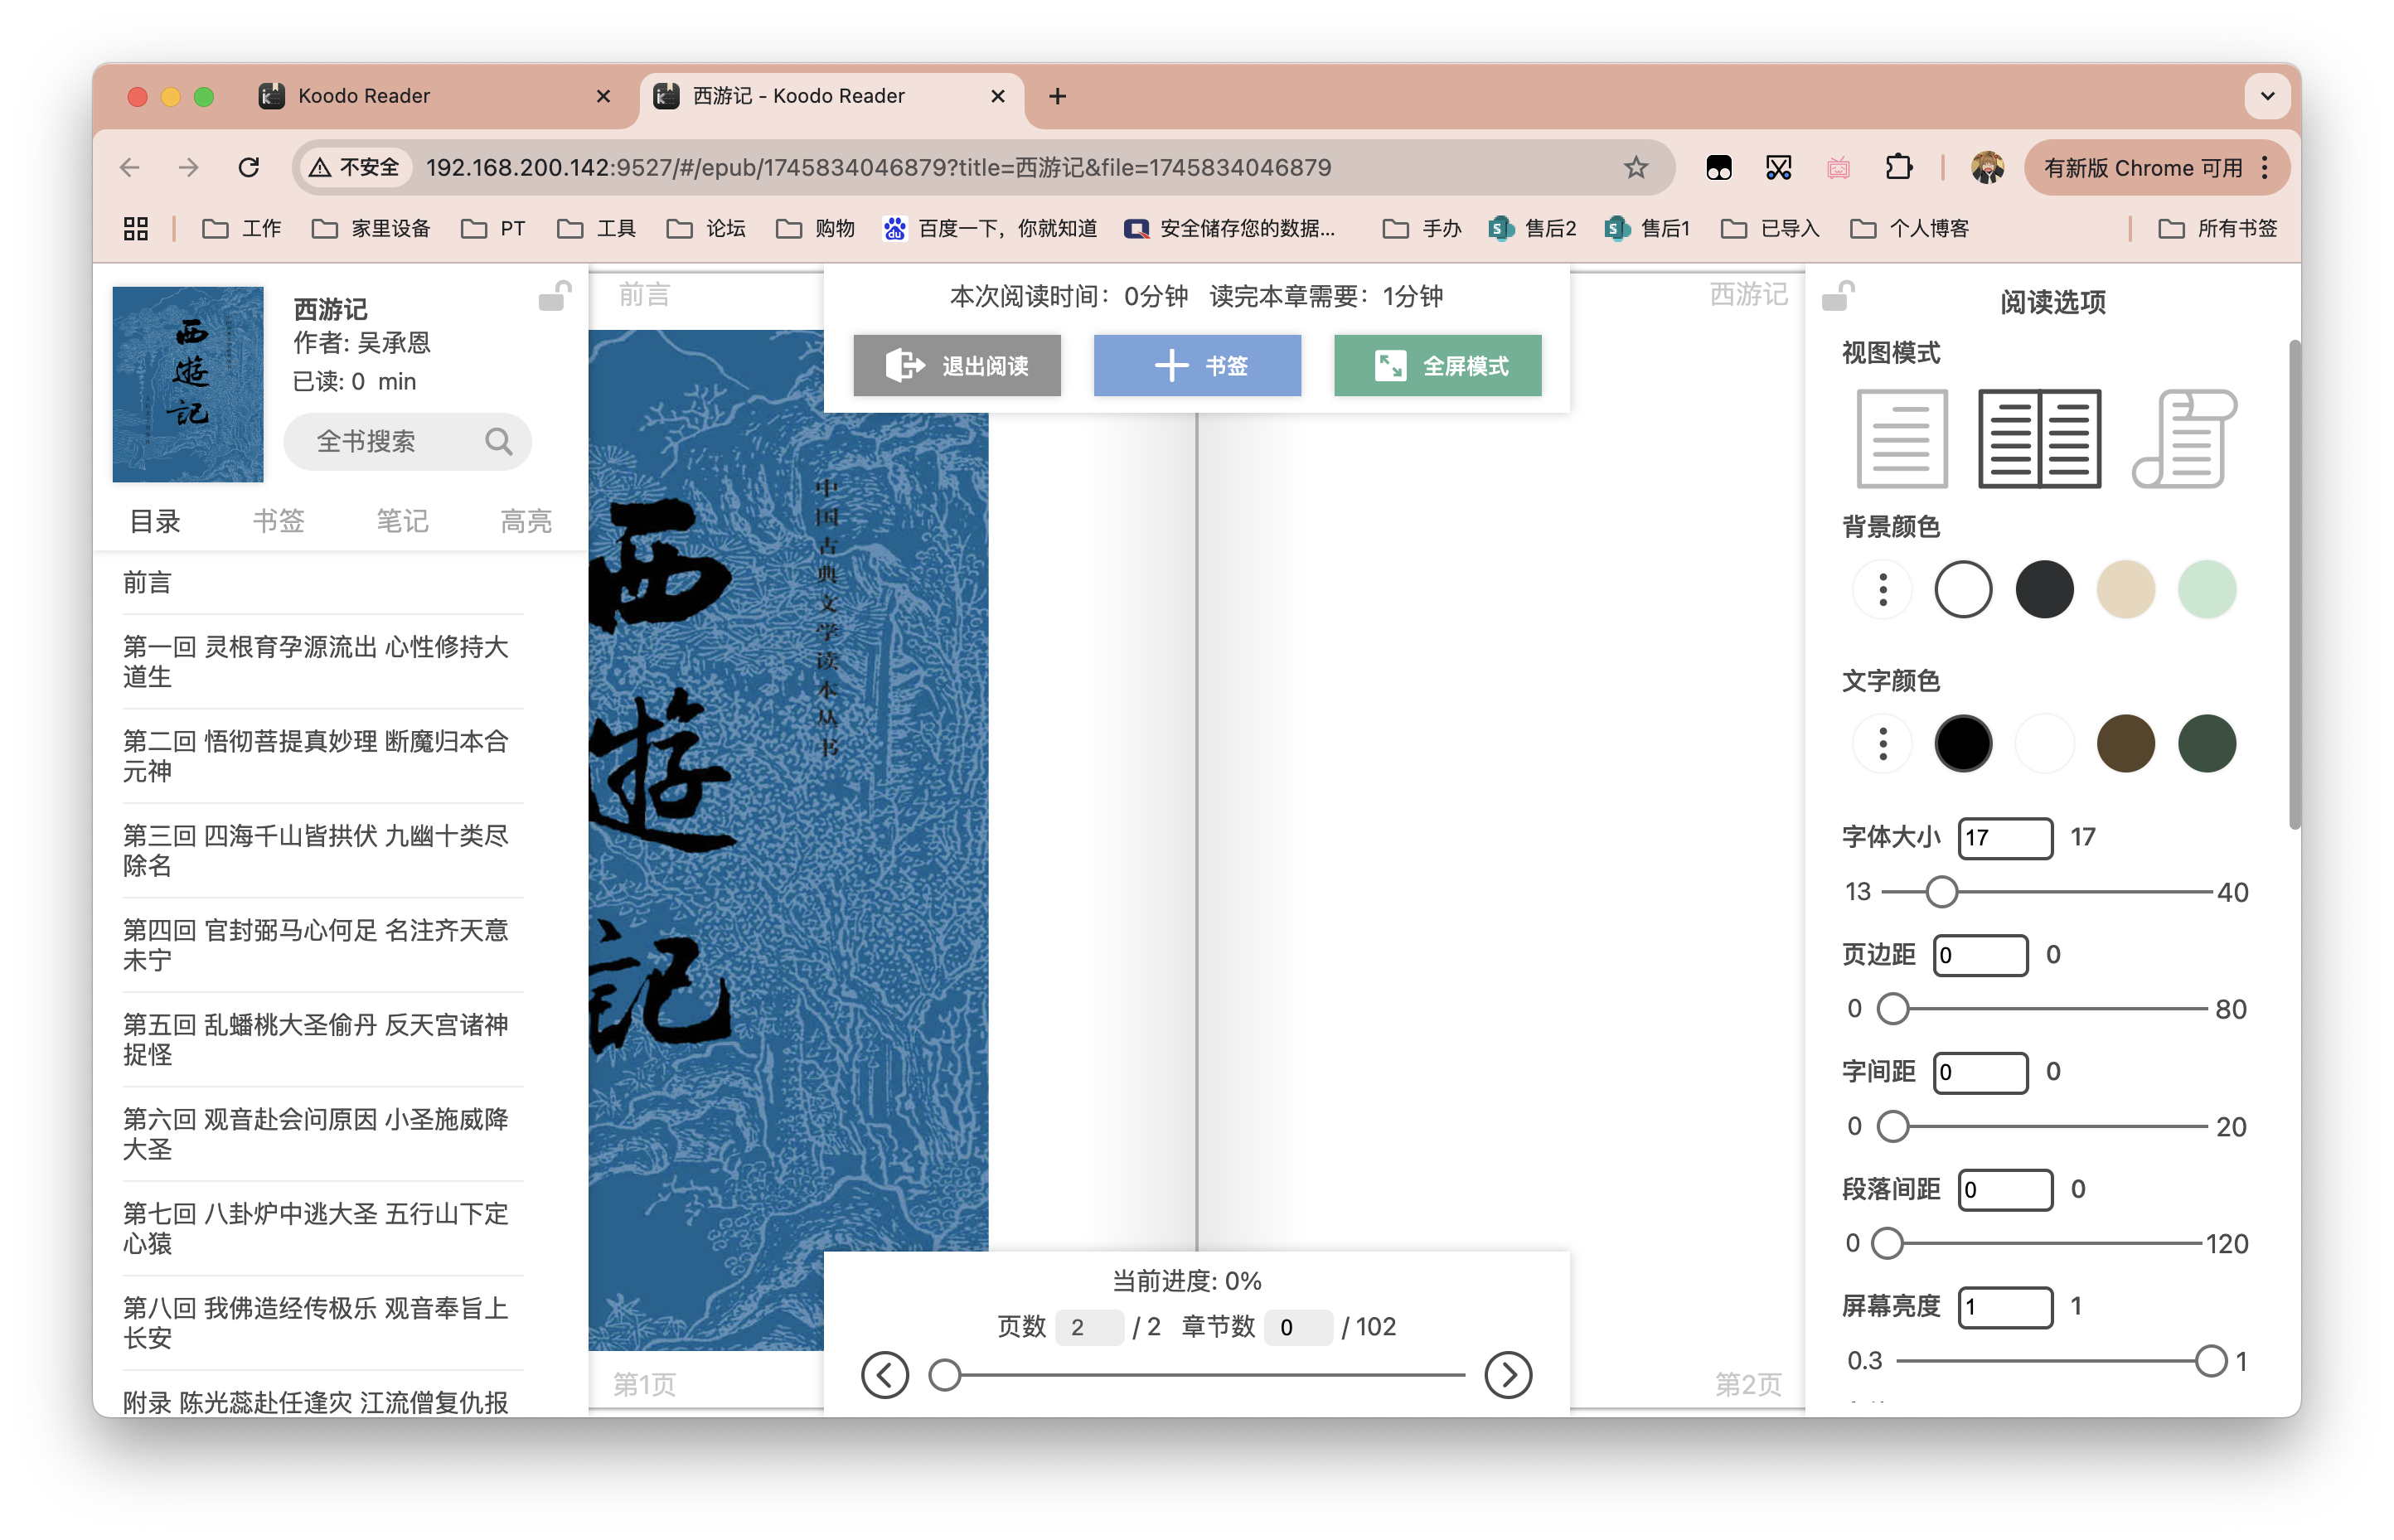Image resolution: width=2394 pixels, height=1540 pixels.
Task: Click the not-secure warning icon in address bar
Action: point(320,167)
